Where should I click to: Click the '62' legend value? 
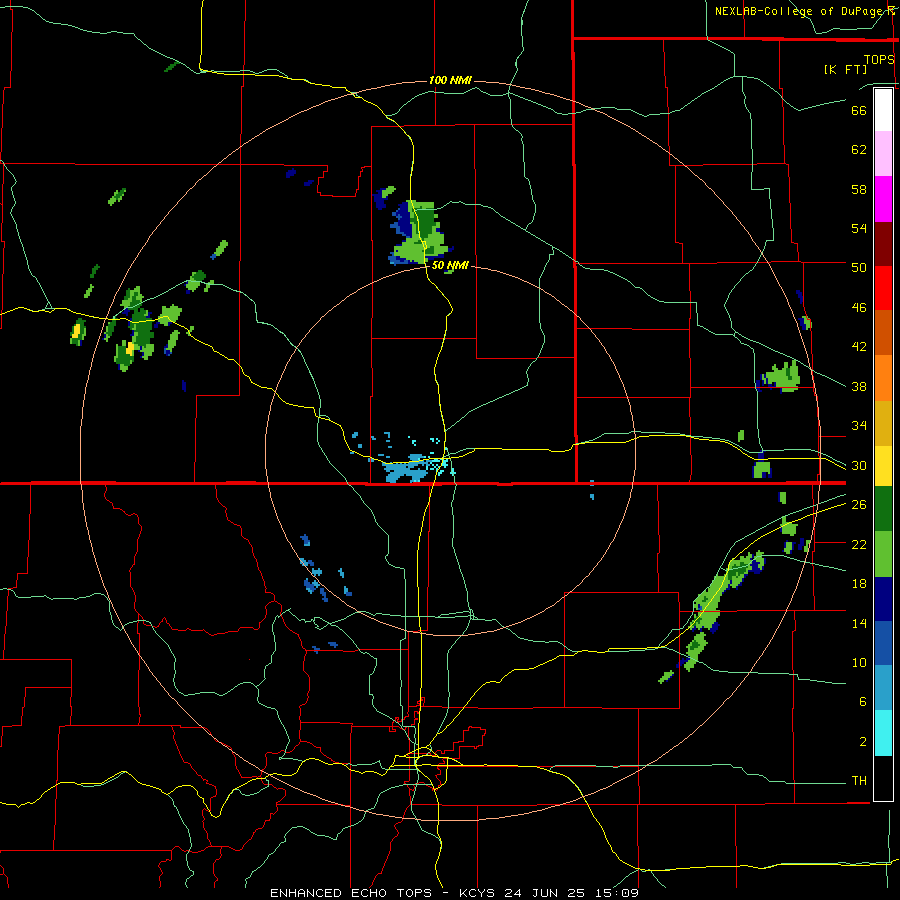click(859, 150)
